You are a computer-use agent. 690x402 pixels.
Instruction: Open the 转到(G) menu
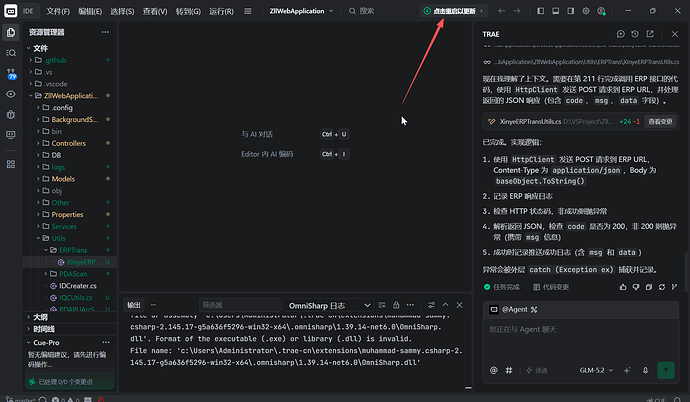click(188, 11)
